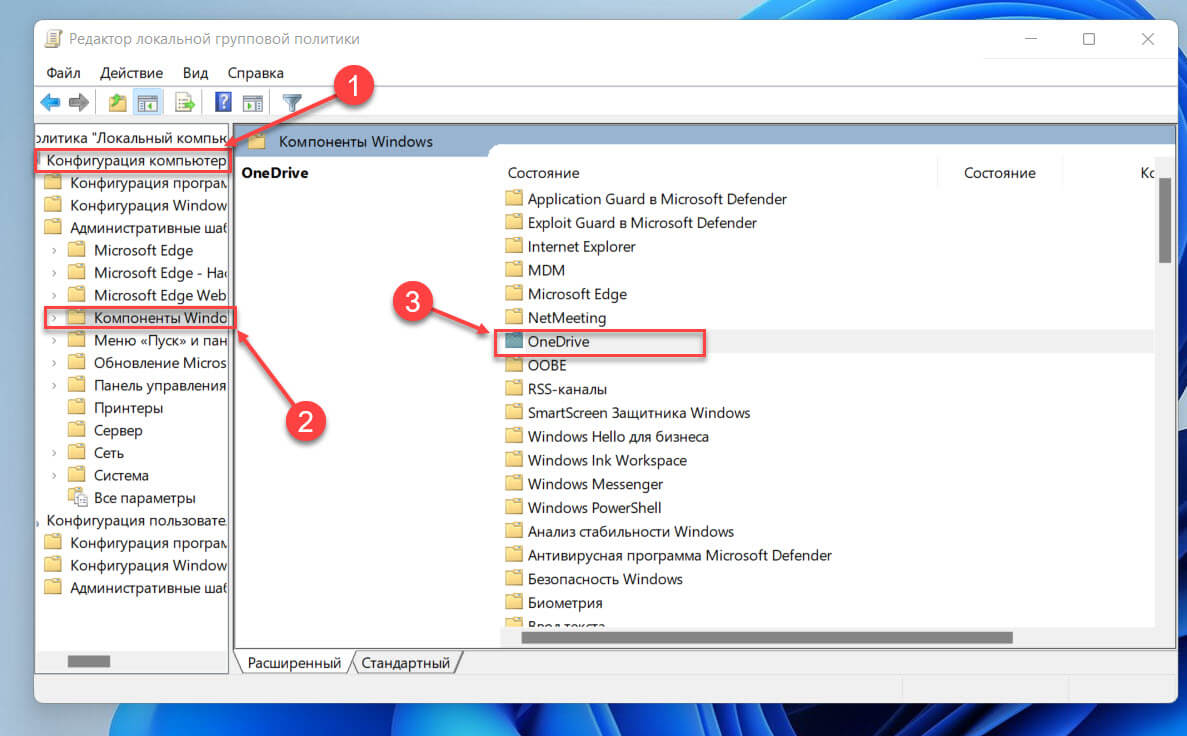The height and width of the screenshot is (736, 1187).
Task: Open the Справка menu
Action: click(x=255, y=73)
